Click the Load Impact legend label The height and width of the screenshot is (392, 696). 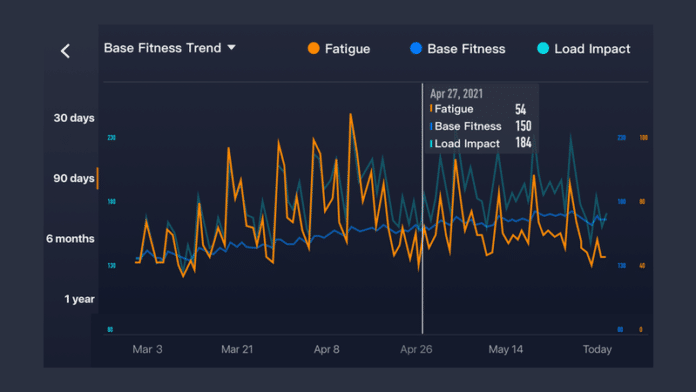click(592, 49)
